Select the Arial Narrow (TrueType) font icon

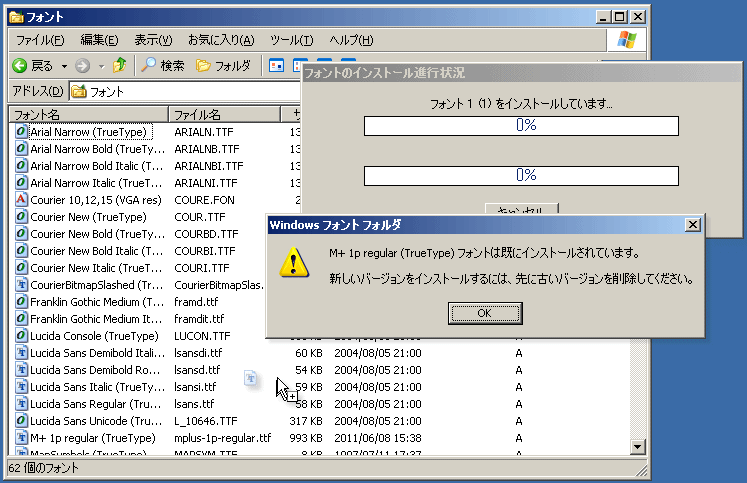tap(21, 131)
